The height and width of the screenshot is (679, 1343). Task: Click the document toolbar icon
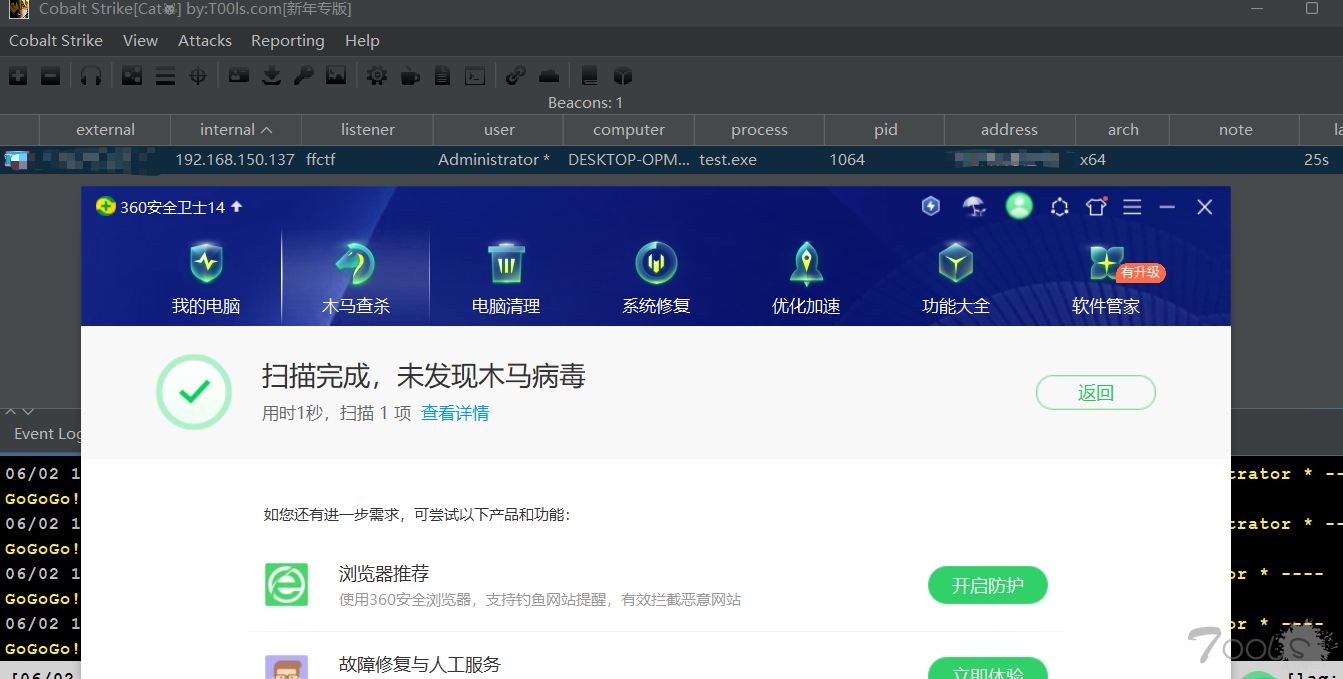click(x=442, y=76)
